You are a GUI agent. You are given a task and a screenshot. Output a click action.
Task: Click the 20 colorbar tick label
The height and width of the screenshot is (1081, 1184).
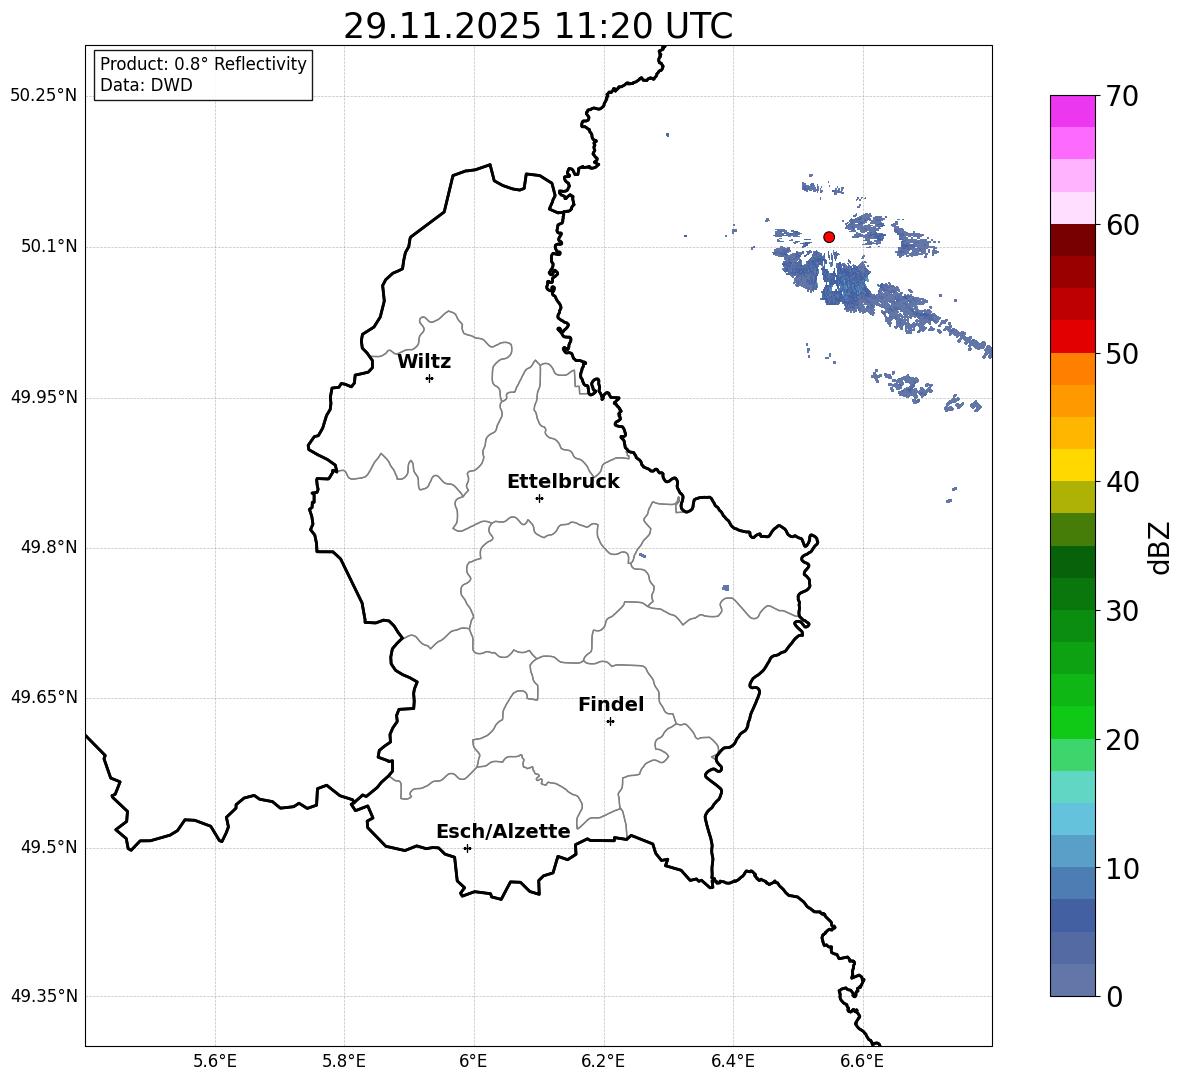point(1122,740)
